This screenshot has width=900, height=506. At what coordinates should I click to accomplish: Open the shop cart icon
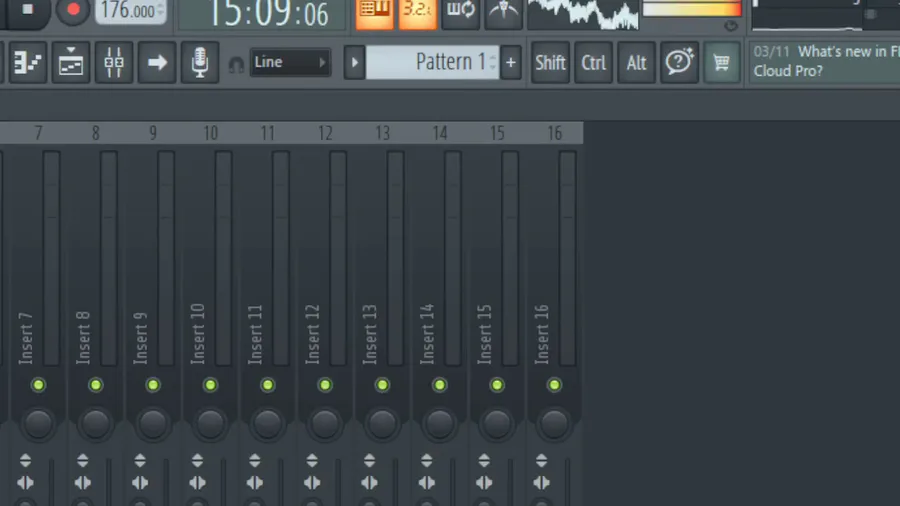[x=721, y=63]
